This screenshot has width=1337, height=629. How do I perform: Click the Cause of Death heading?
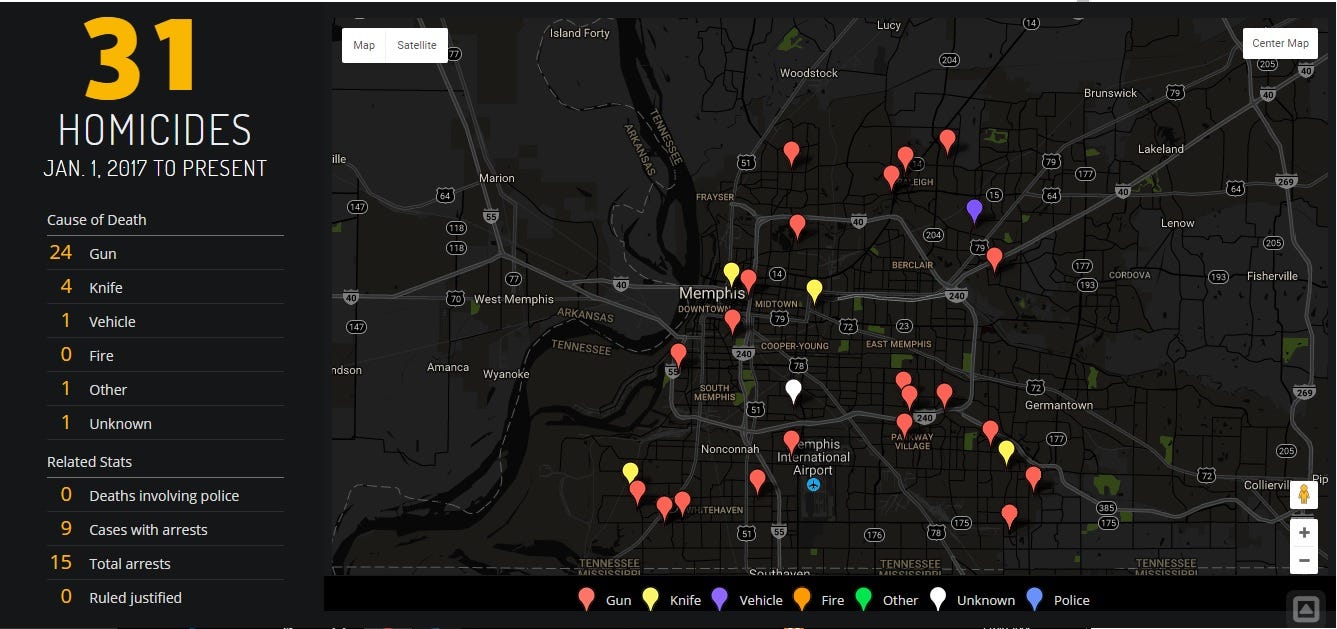click(x=97, y=220)
